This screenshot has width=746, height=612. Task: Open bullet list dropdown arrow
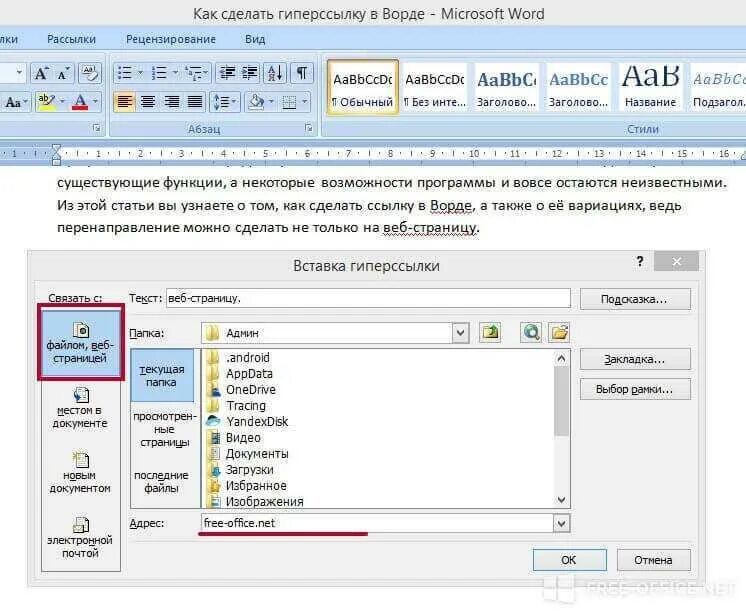coord(140,73)
